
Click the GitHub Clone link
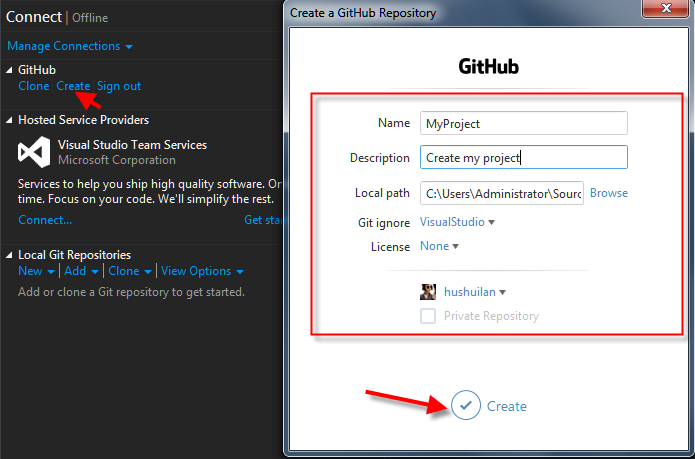point(34,86)
